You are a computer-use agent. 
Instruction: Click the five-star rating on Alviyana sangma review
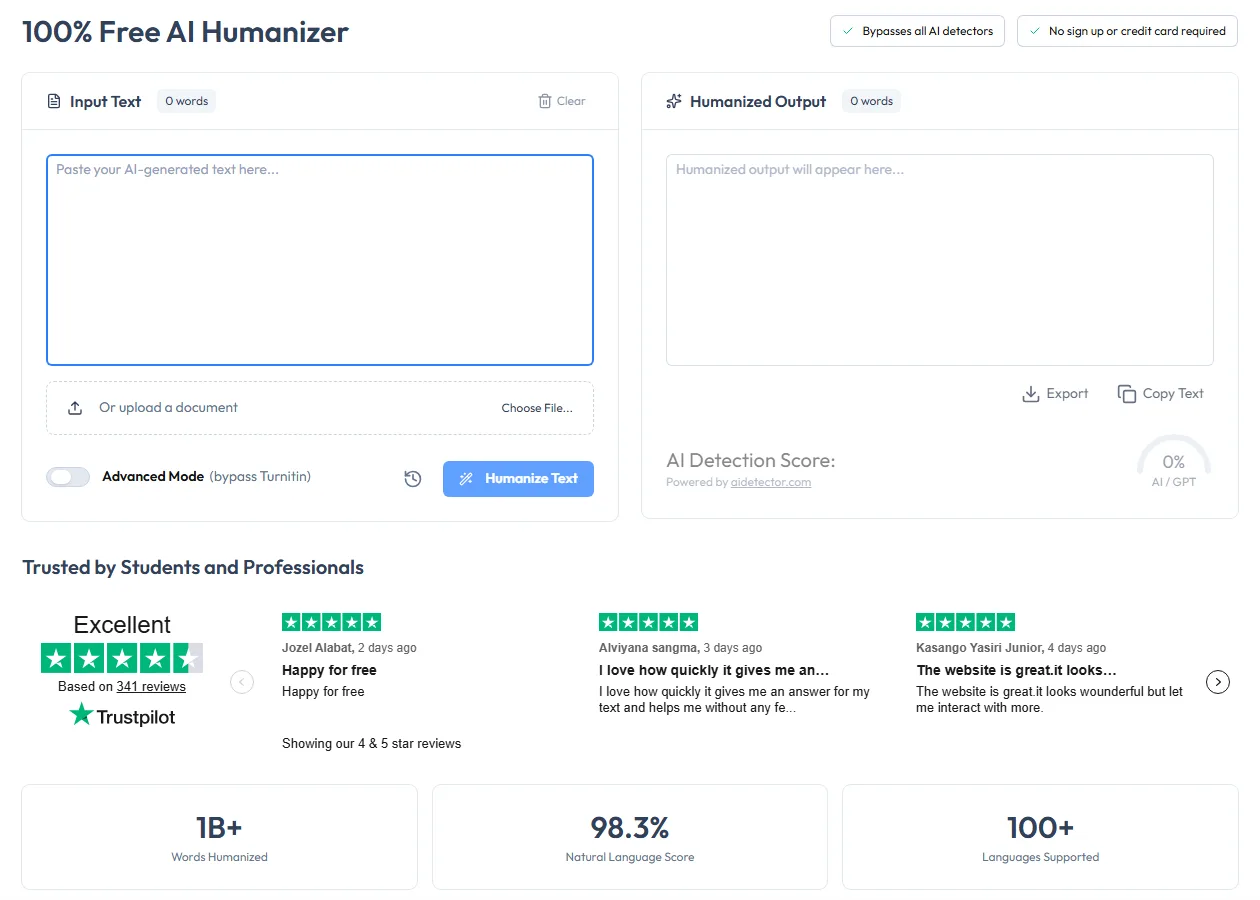tap(648, 622)
